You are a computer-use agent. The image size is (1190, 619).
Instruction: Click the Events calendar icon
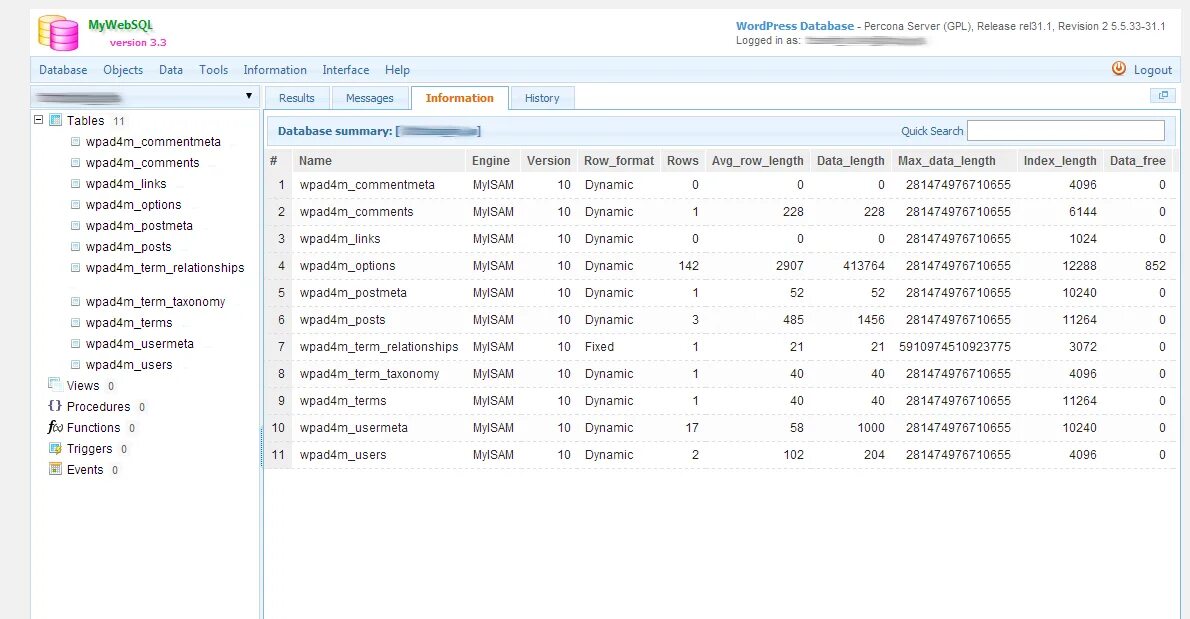tap(54, 469)
